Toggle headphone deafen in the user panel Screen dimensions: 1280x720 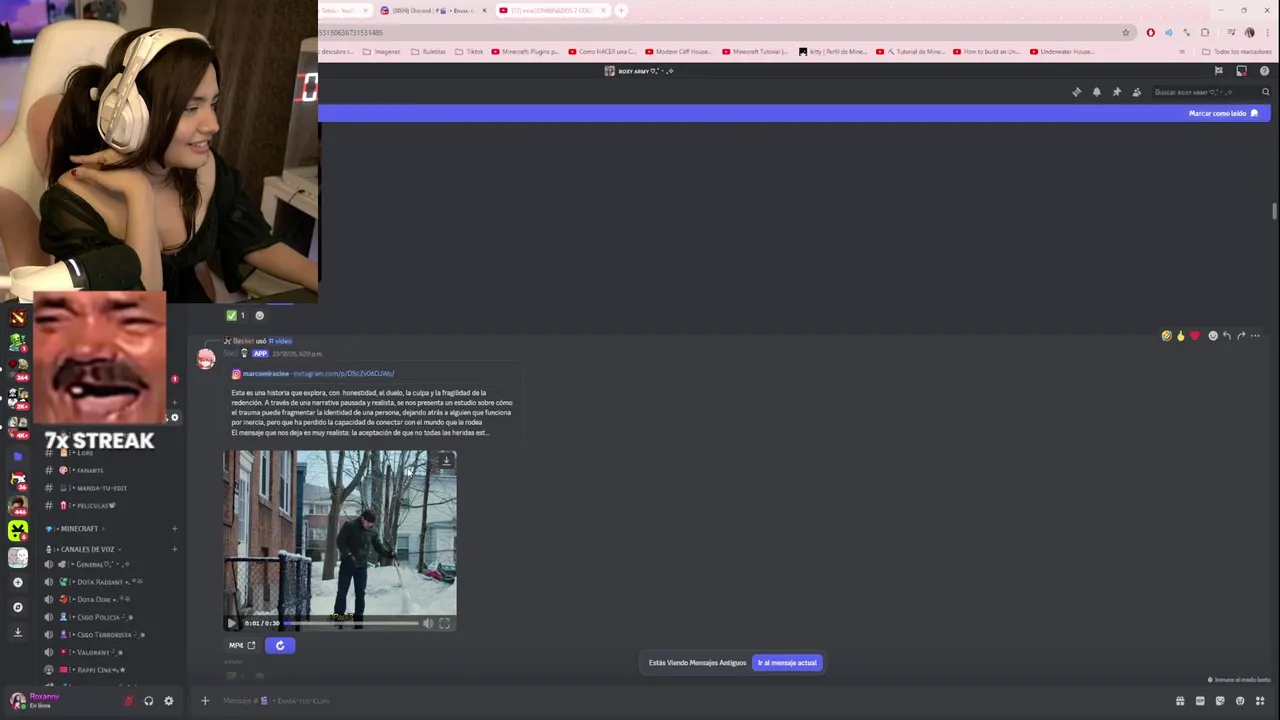(x=148, y=701)
